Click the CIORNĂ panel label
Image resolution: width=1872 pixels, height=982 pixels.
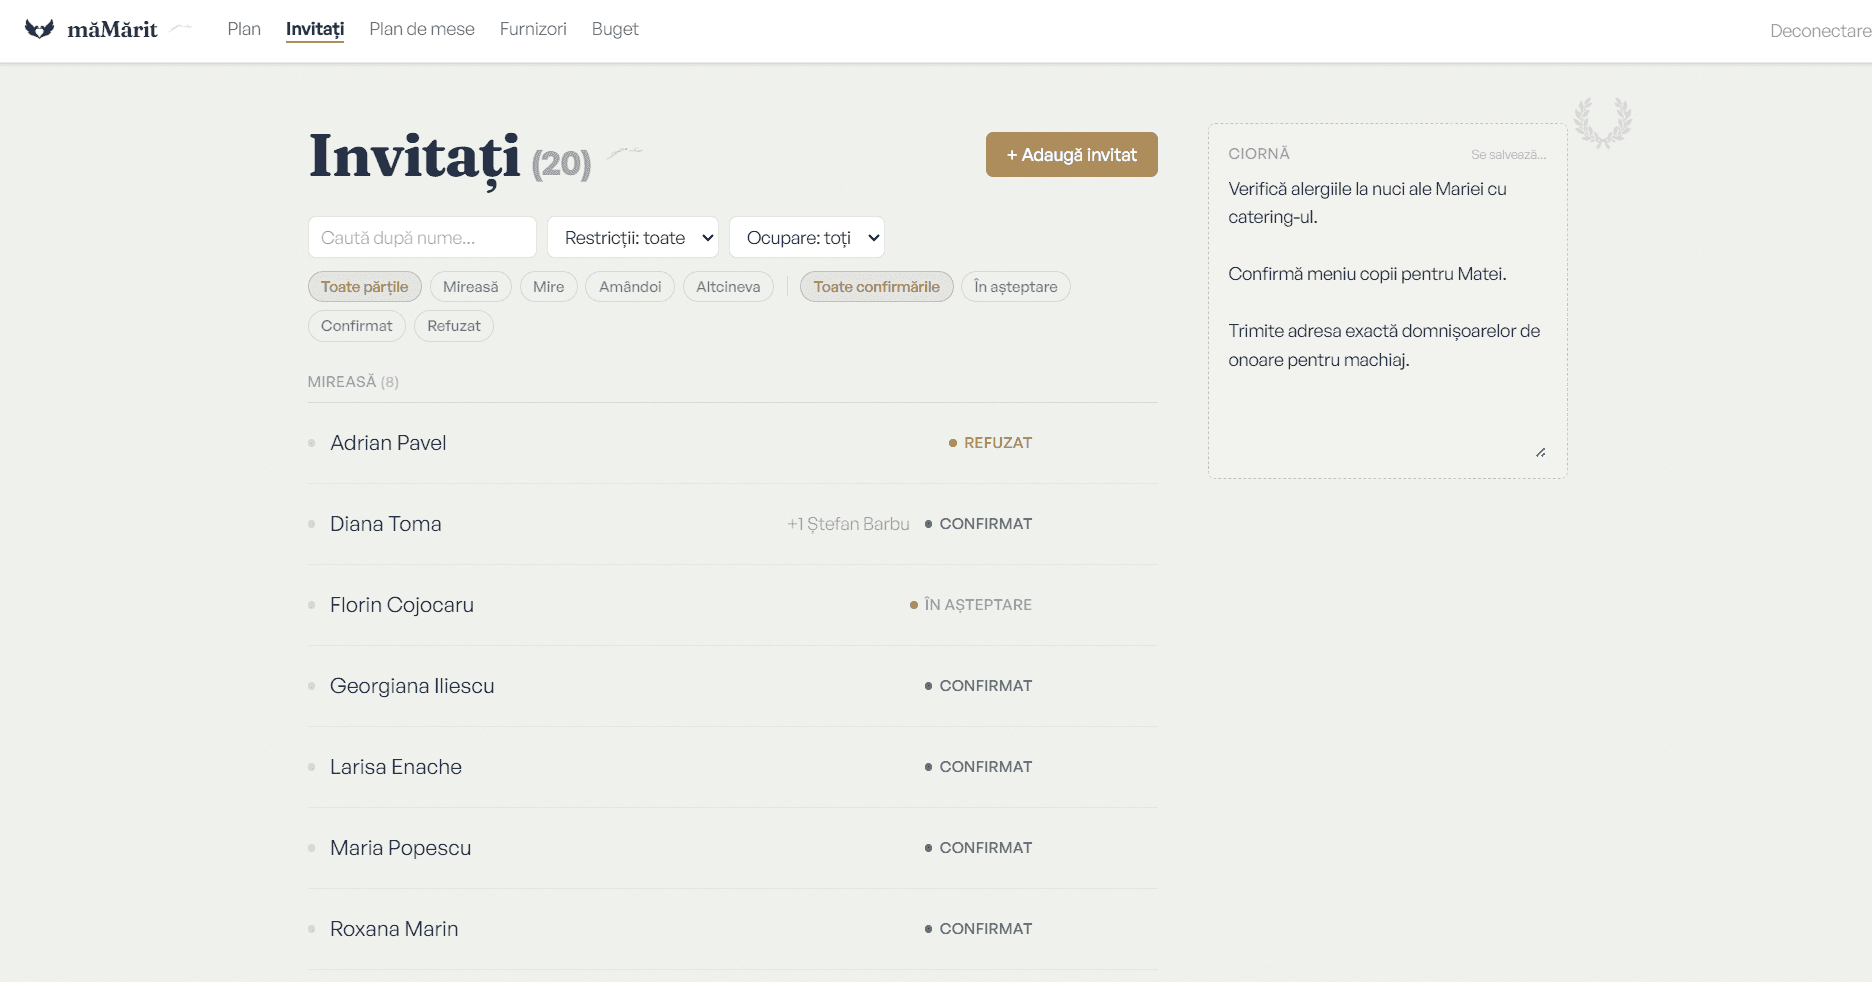coord(1259,154)
